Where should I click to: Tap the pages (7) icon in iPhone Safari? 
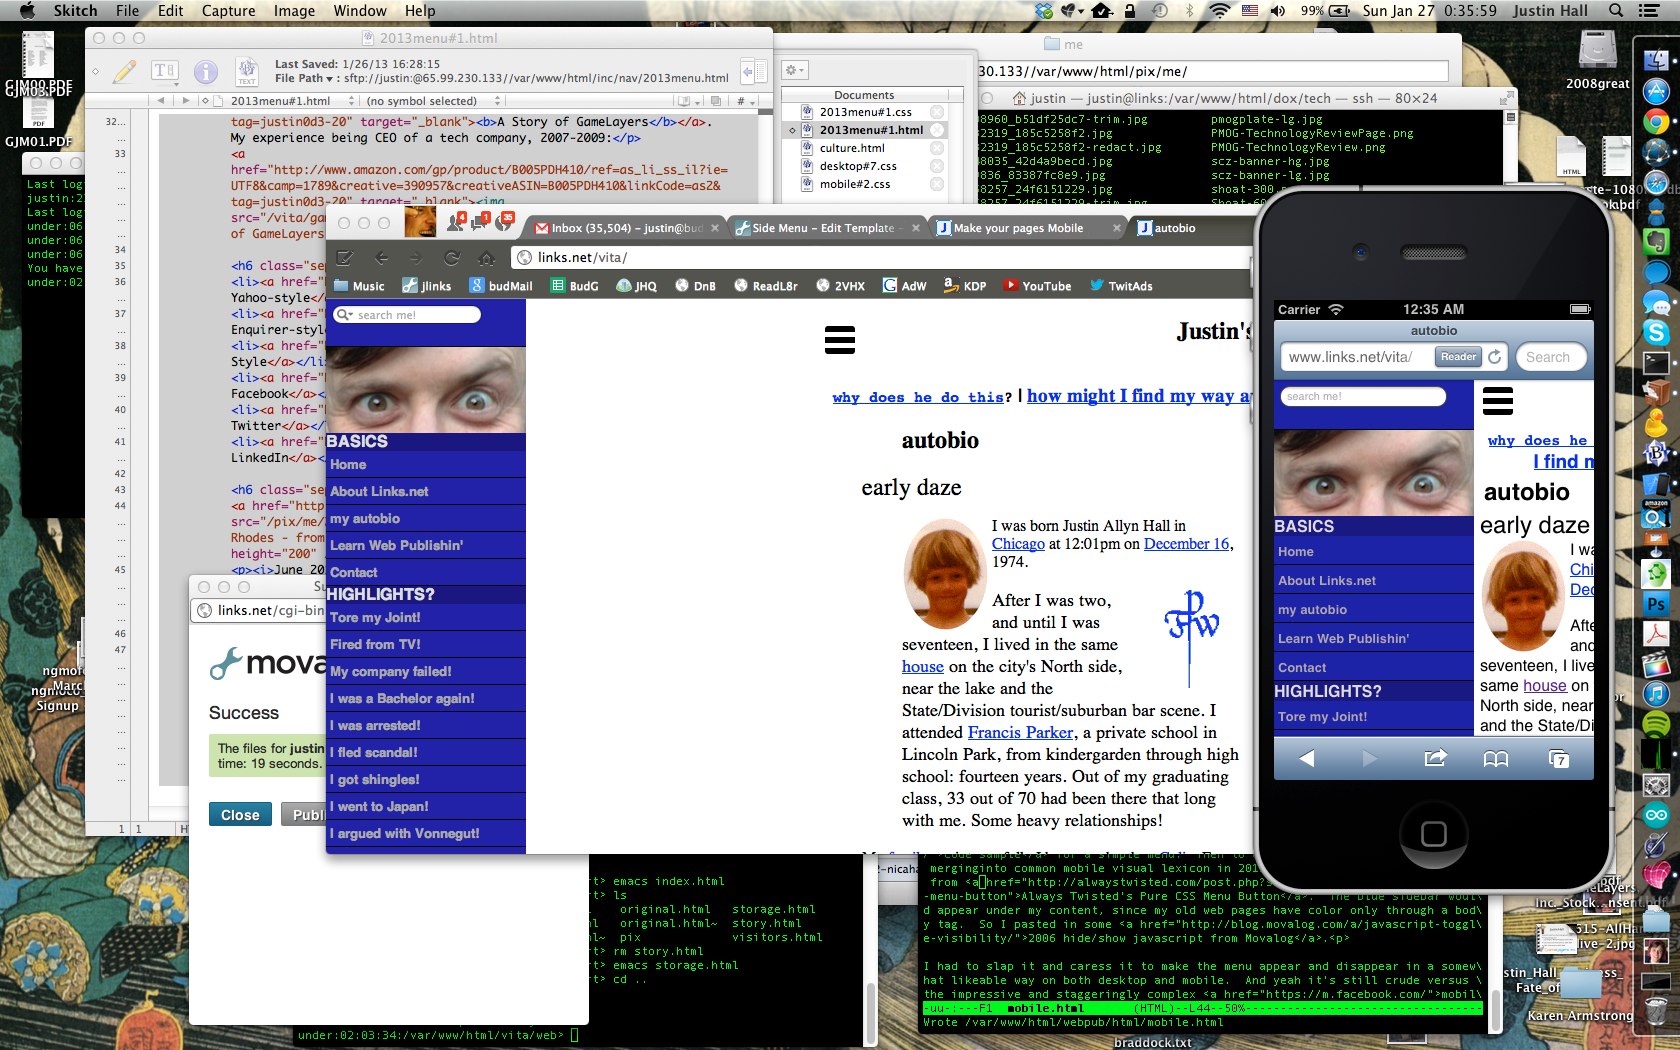tap(1558, 759)
